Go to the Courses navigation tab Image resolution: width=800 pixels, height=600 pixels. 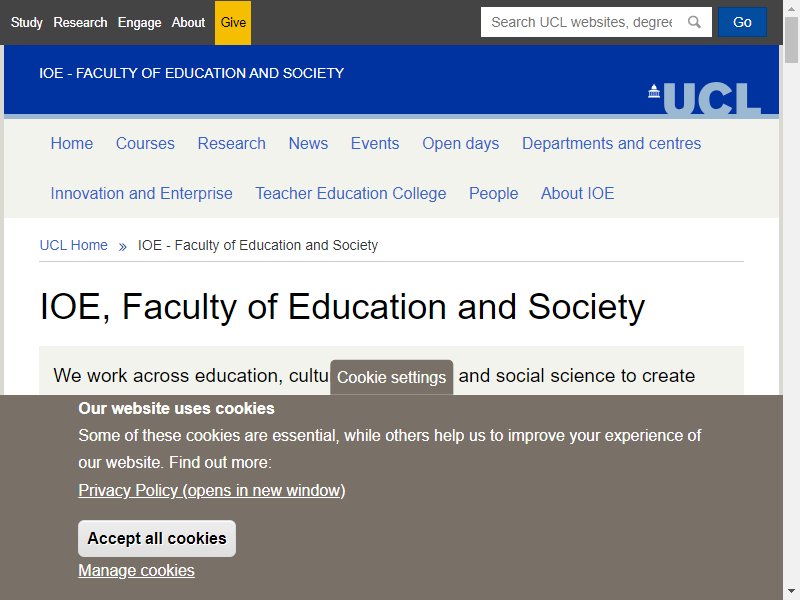click(145, 143)
